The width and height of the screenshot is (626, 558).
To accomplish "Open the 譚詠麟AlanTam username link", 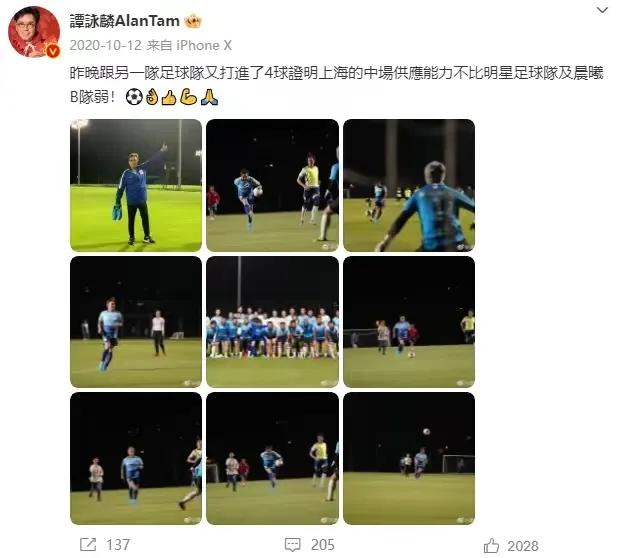I will click(x=125, y=21).
